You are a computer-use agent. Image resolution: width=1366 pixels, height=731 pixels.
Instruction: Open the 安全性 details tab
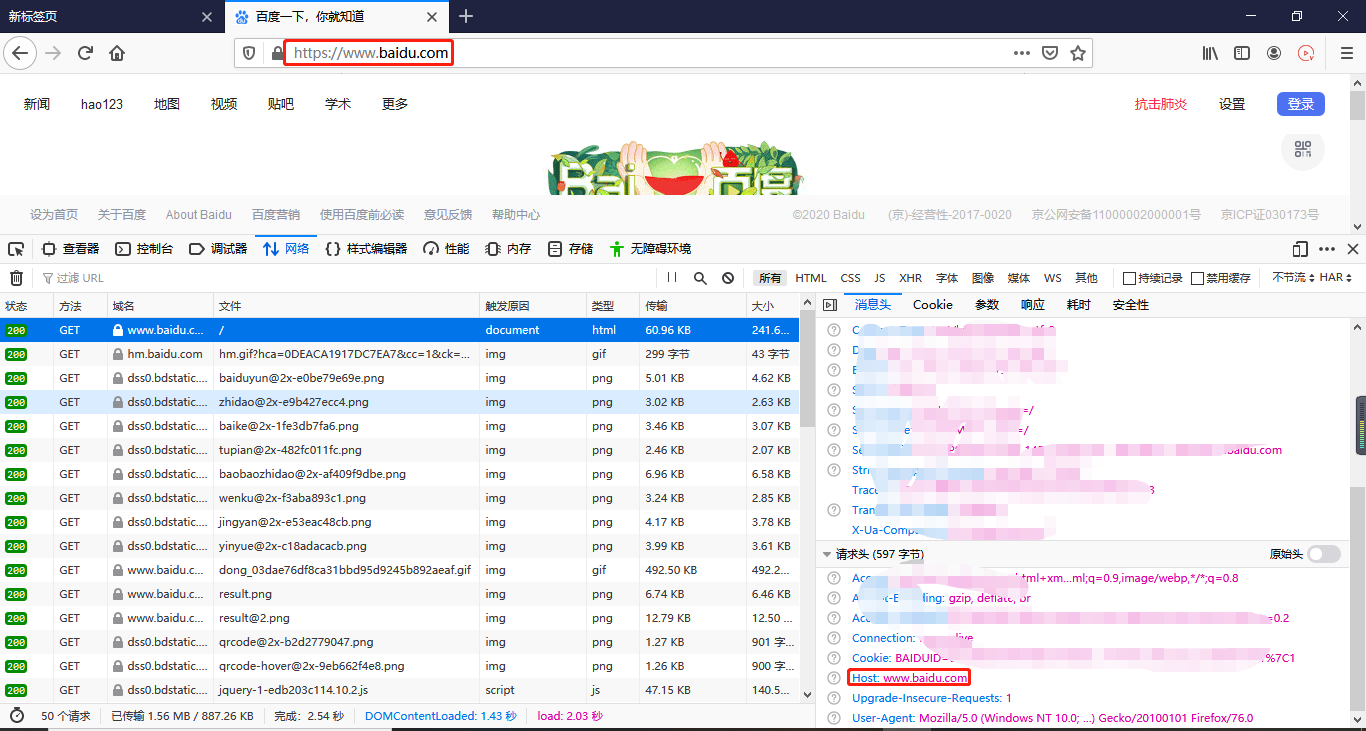pyautogui.click(x=1131, y=305)
